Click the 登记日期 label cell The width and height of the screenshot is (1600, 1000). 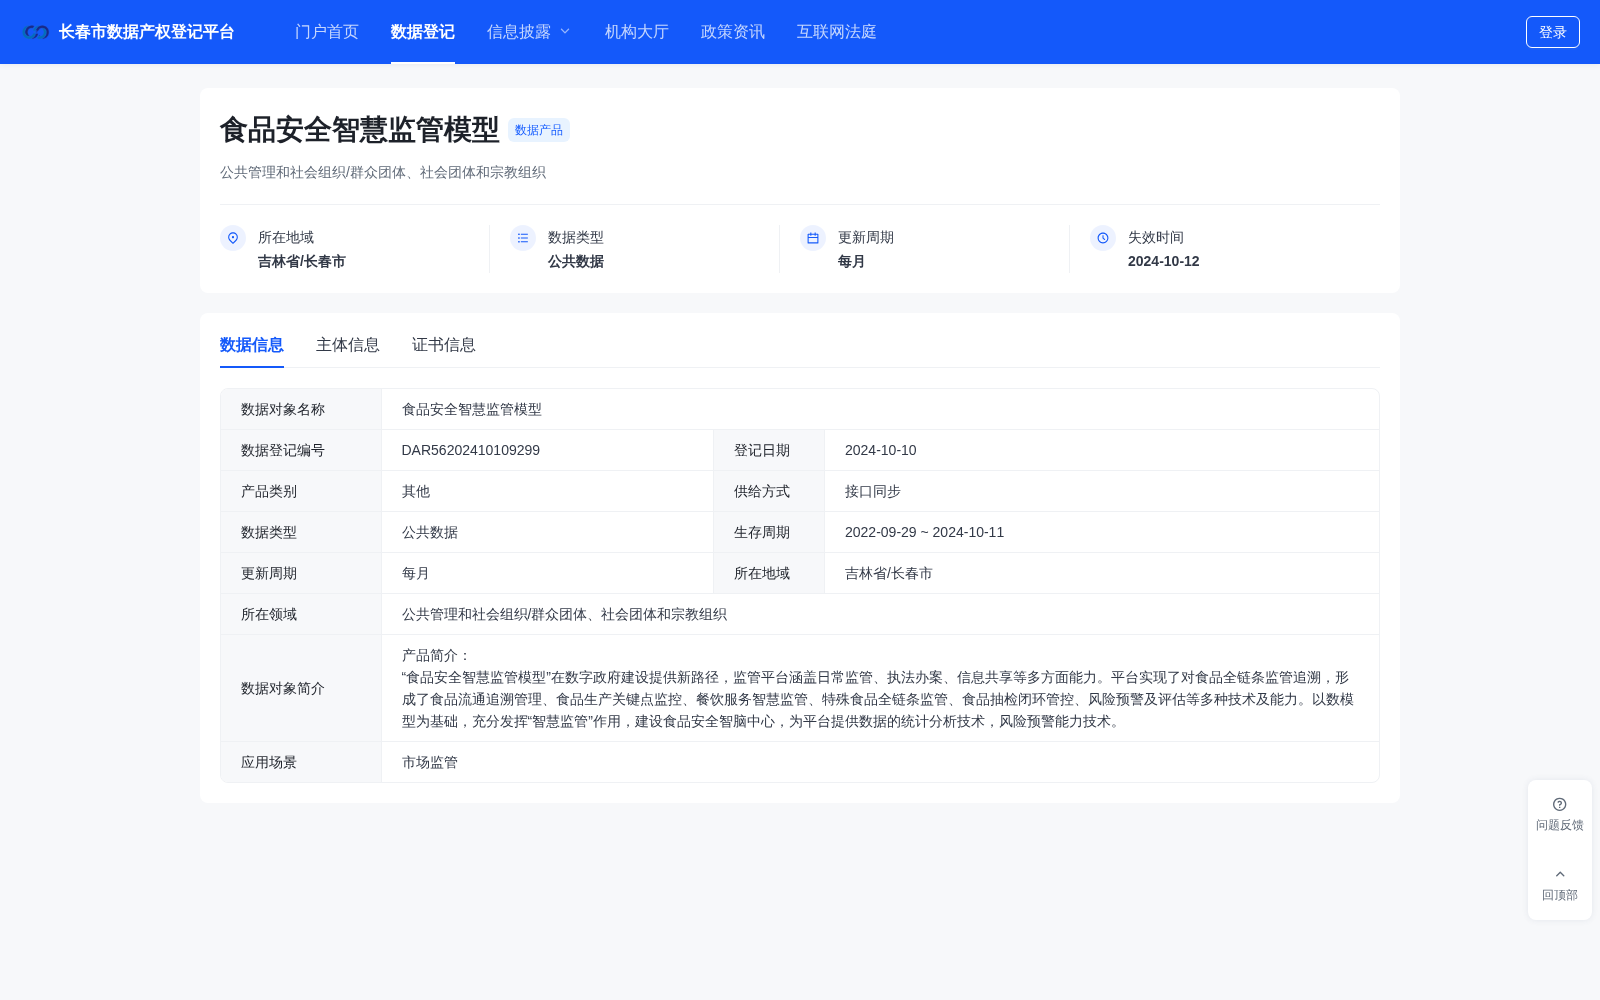[x=769, y=450]
